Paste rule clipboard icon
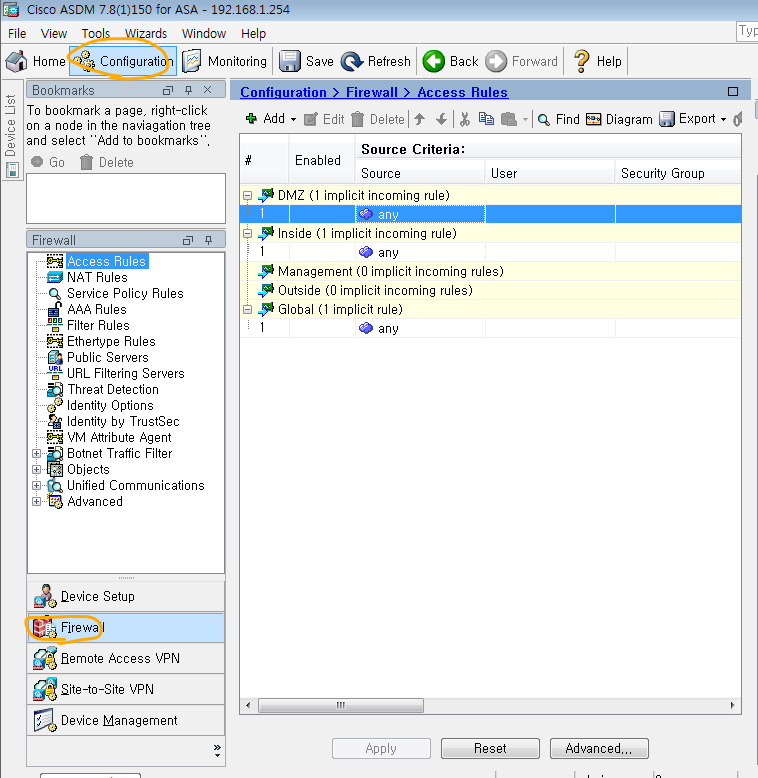The height and width of the screenshot is (778, 758). tap(508, 119)
